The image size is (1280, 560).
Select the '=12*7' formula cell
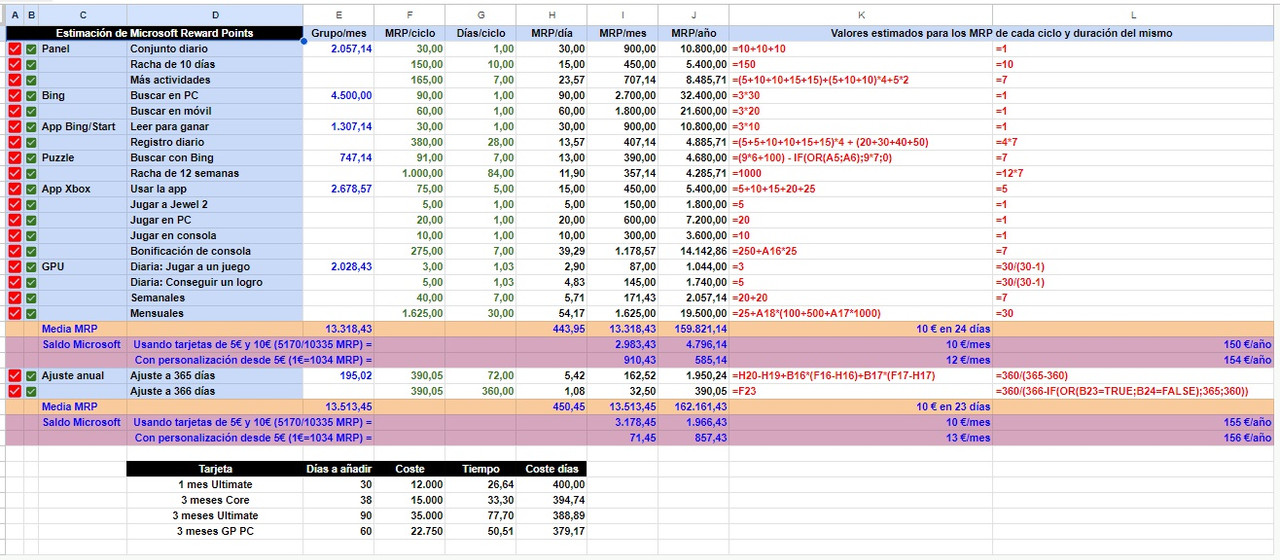[1133, 174]
